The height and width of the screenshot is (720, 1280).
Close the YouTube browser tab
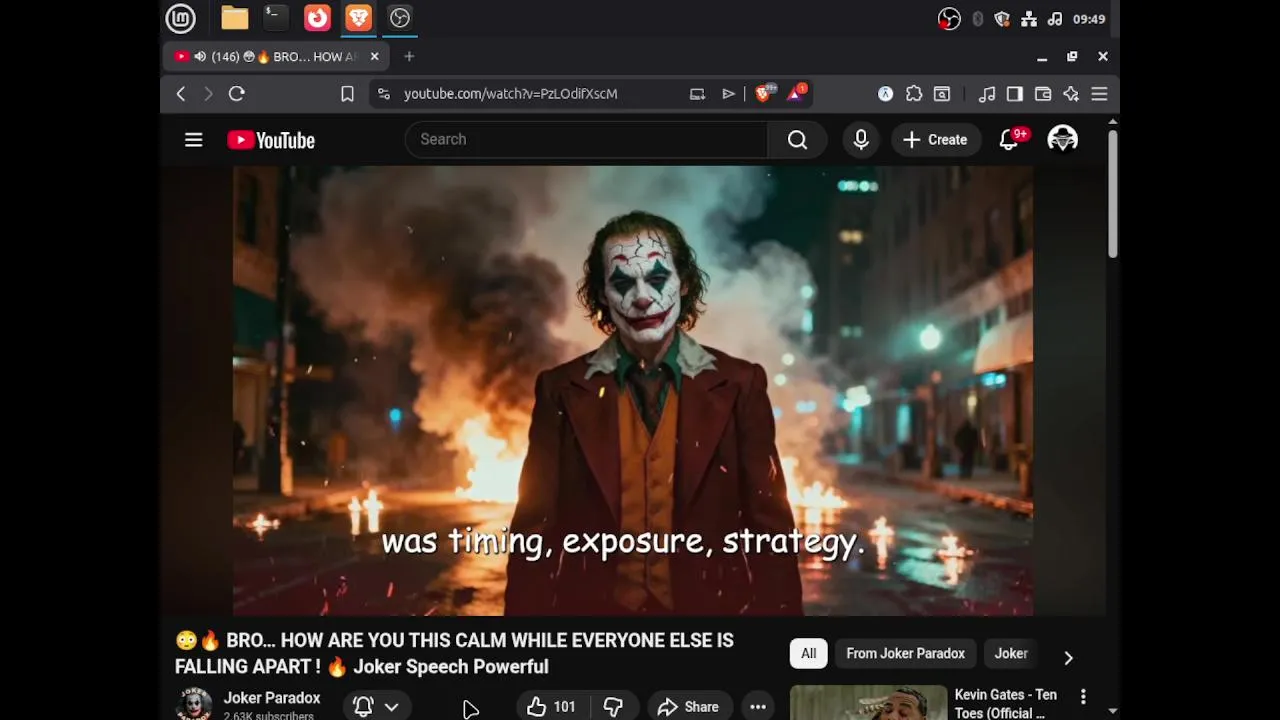[375, 57]
